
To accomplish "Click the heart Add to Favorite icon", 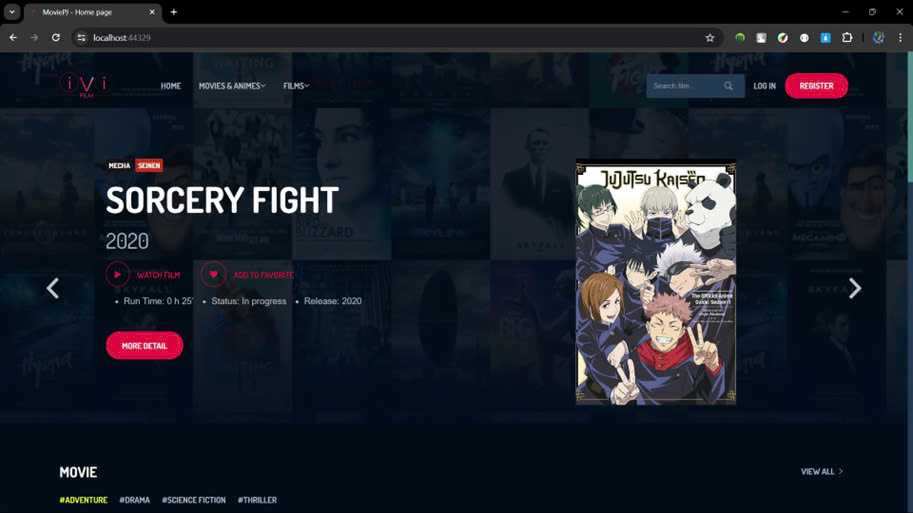I will [x=213, y=274].
